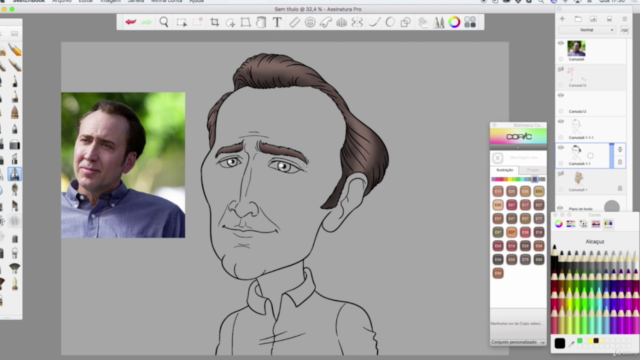The image size is (640, 360).
Task: Open the image palettes tab in Cores
Action: click(596, 224)
